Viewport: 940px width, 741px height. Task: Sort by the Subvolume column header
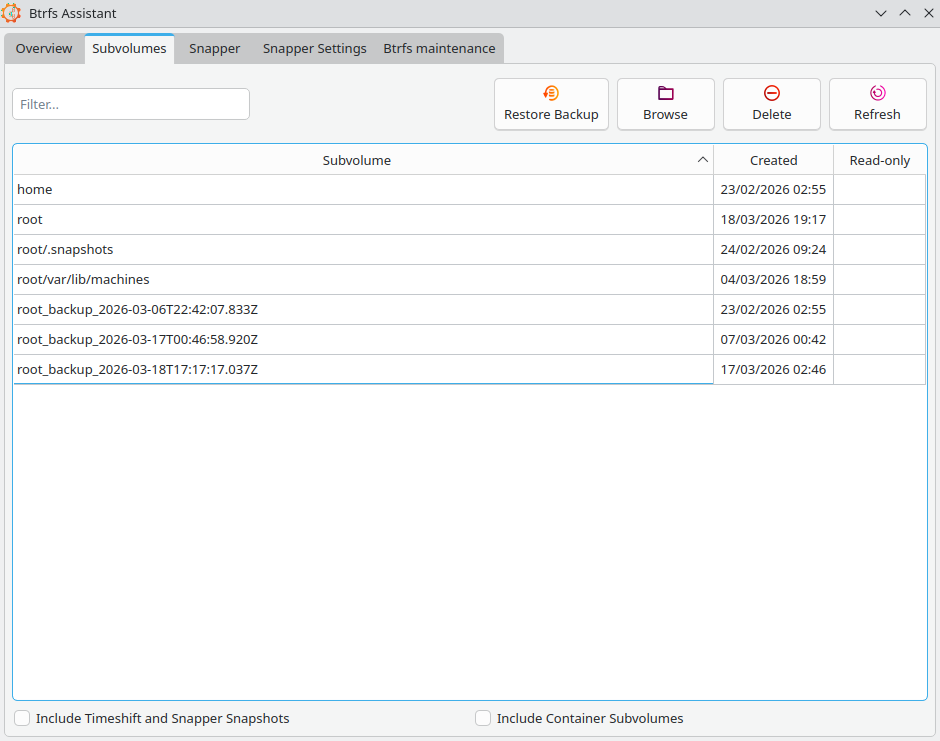coord(363,160)
